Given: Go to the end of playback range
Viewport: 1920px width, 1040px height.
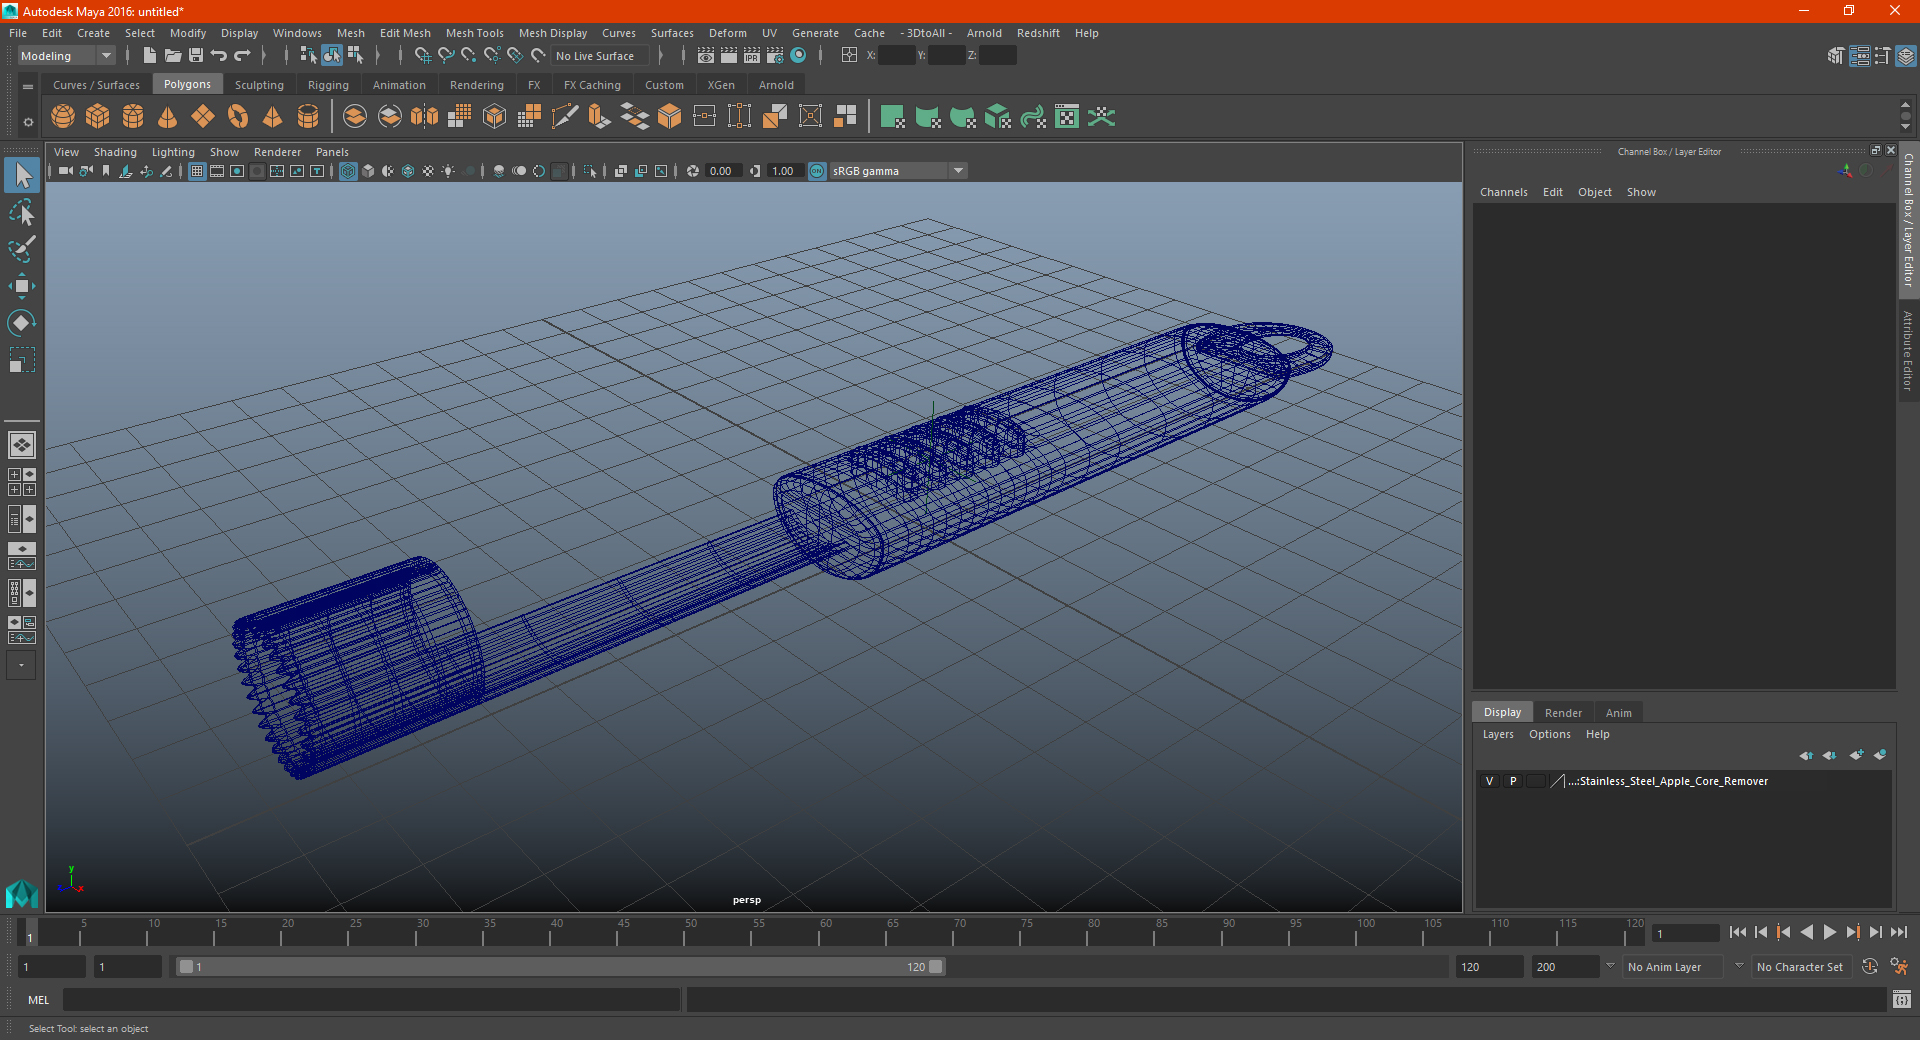Looking at the screenshot, I should point(1899,932).
